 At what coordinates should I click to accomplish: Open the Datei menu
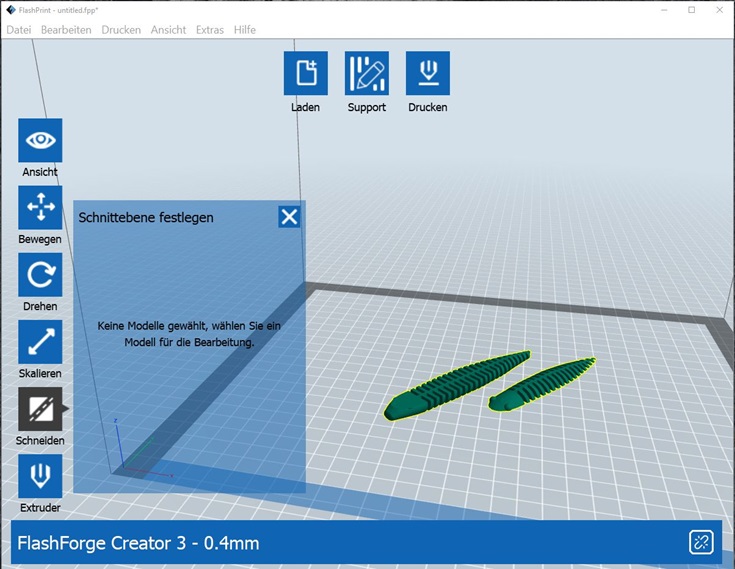[19, 30]
